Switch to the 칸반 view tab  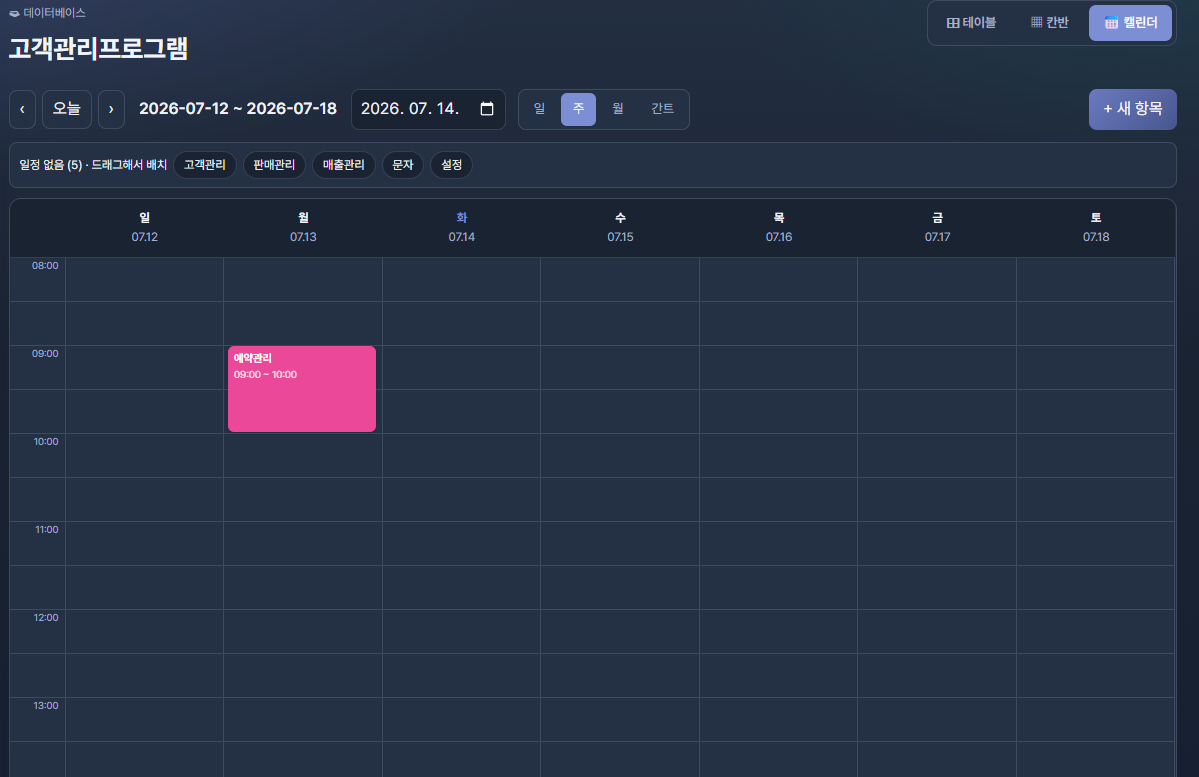click(x=1049, y=23)
